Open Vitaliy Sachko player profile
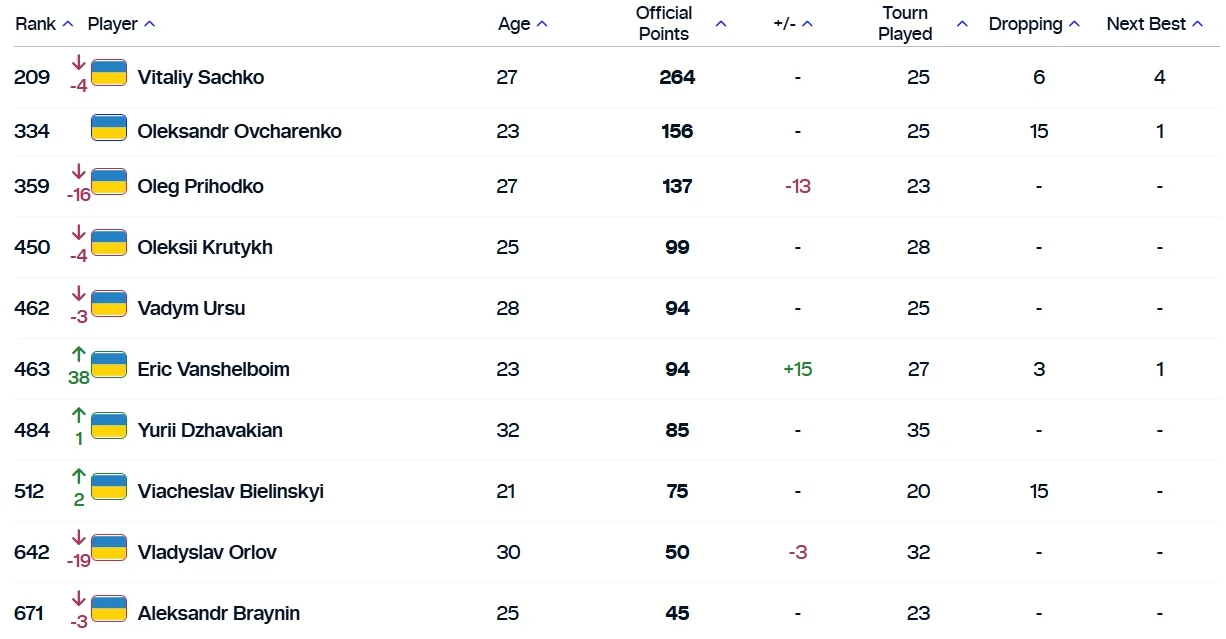This screenshot has height=639, width=1226. click(201, 77)
